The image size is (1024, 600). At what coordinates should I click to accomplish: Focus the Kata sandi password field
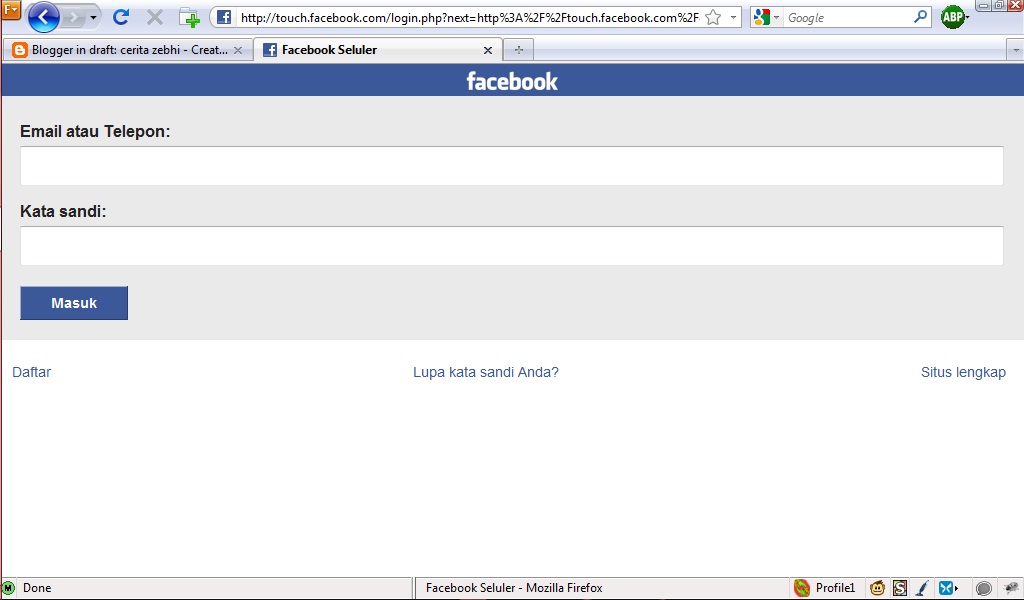511,246
